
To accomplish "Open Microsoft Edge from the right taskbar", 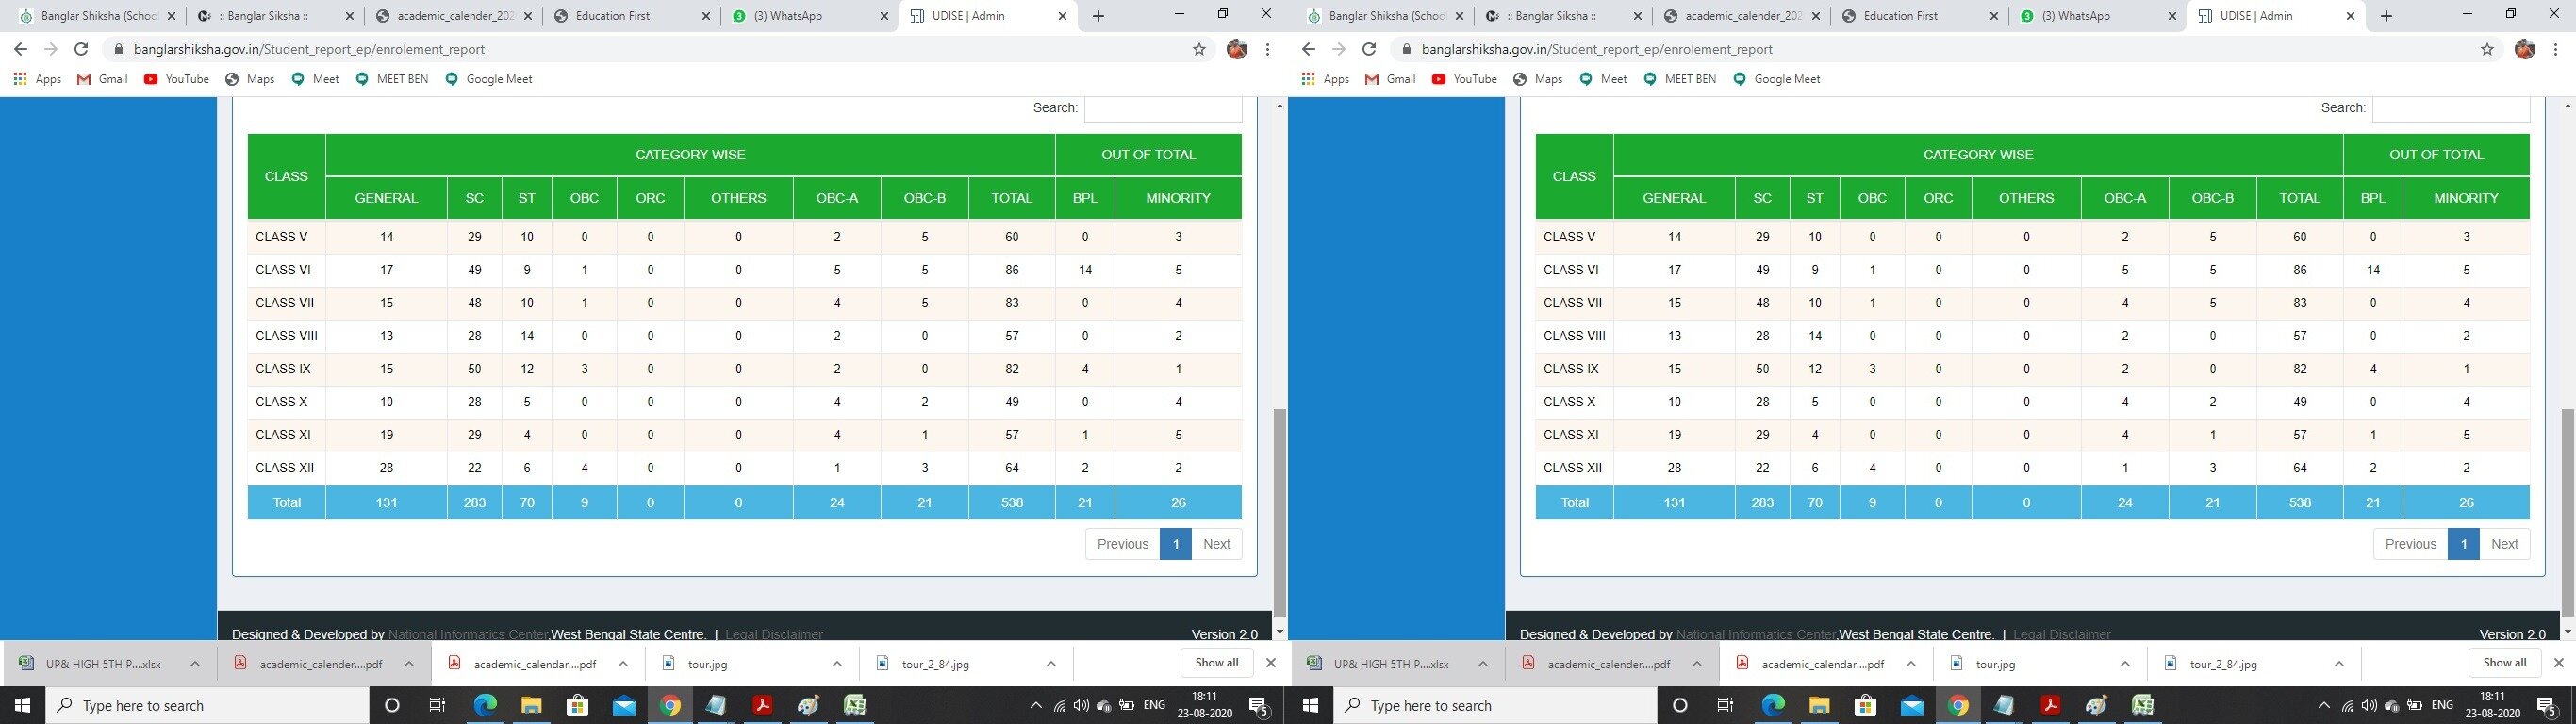I will coord(1772,705).
